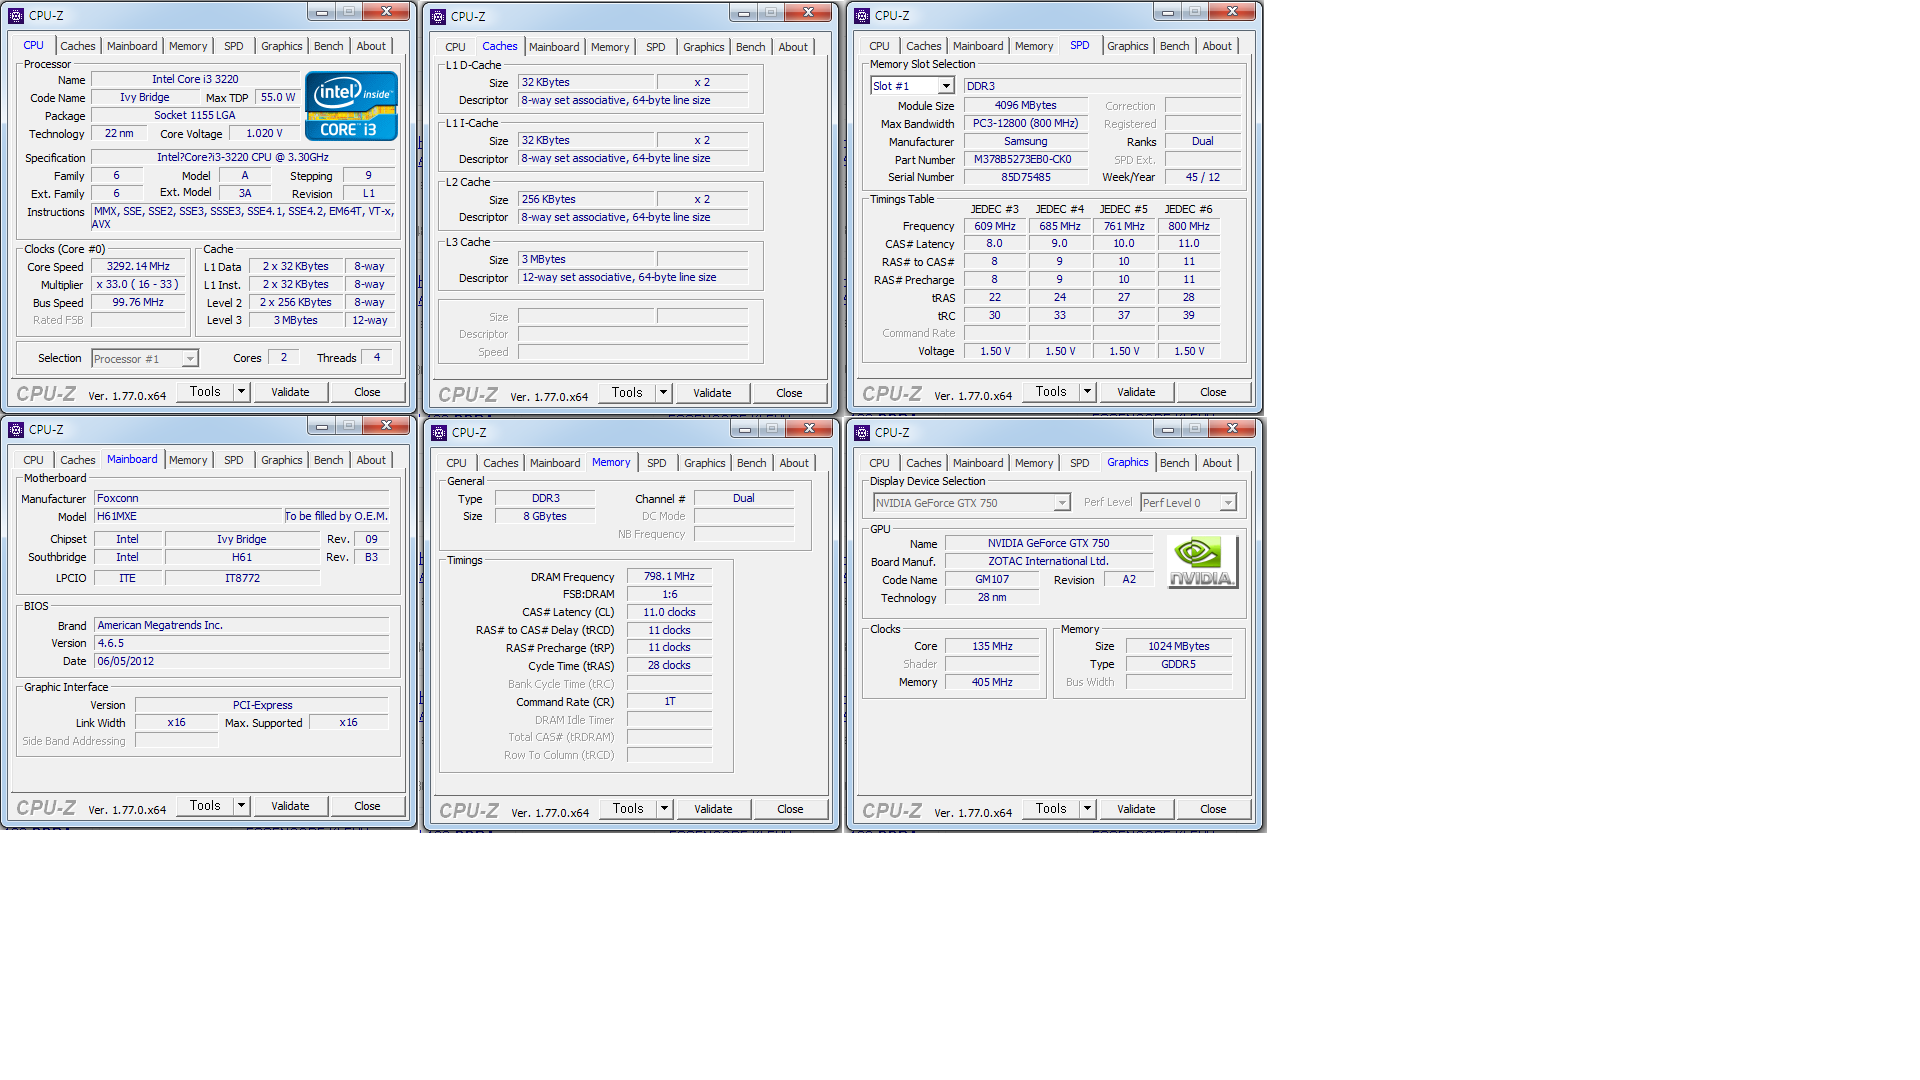Screen dimensions: 1920x1080
Task: Click Validate button in Mainboard window
Action: 290,806
